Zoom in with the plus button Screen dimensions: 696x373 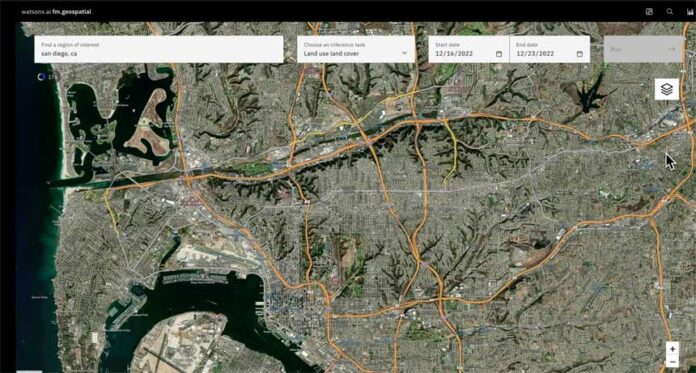tap(672, 349)
